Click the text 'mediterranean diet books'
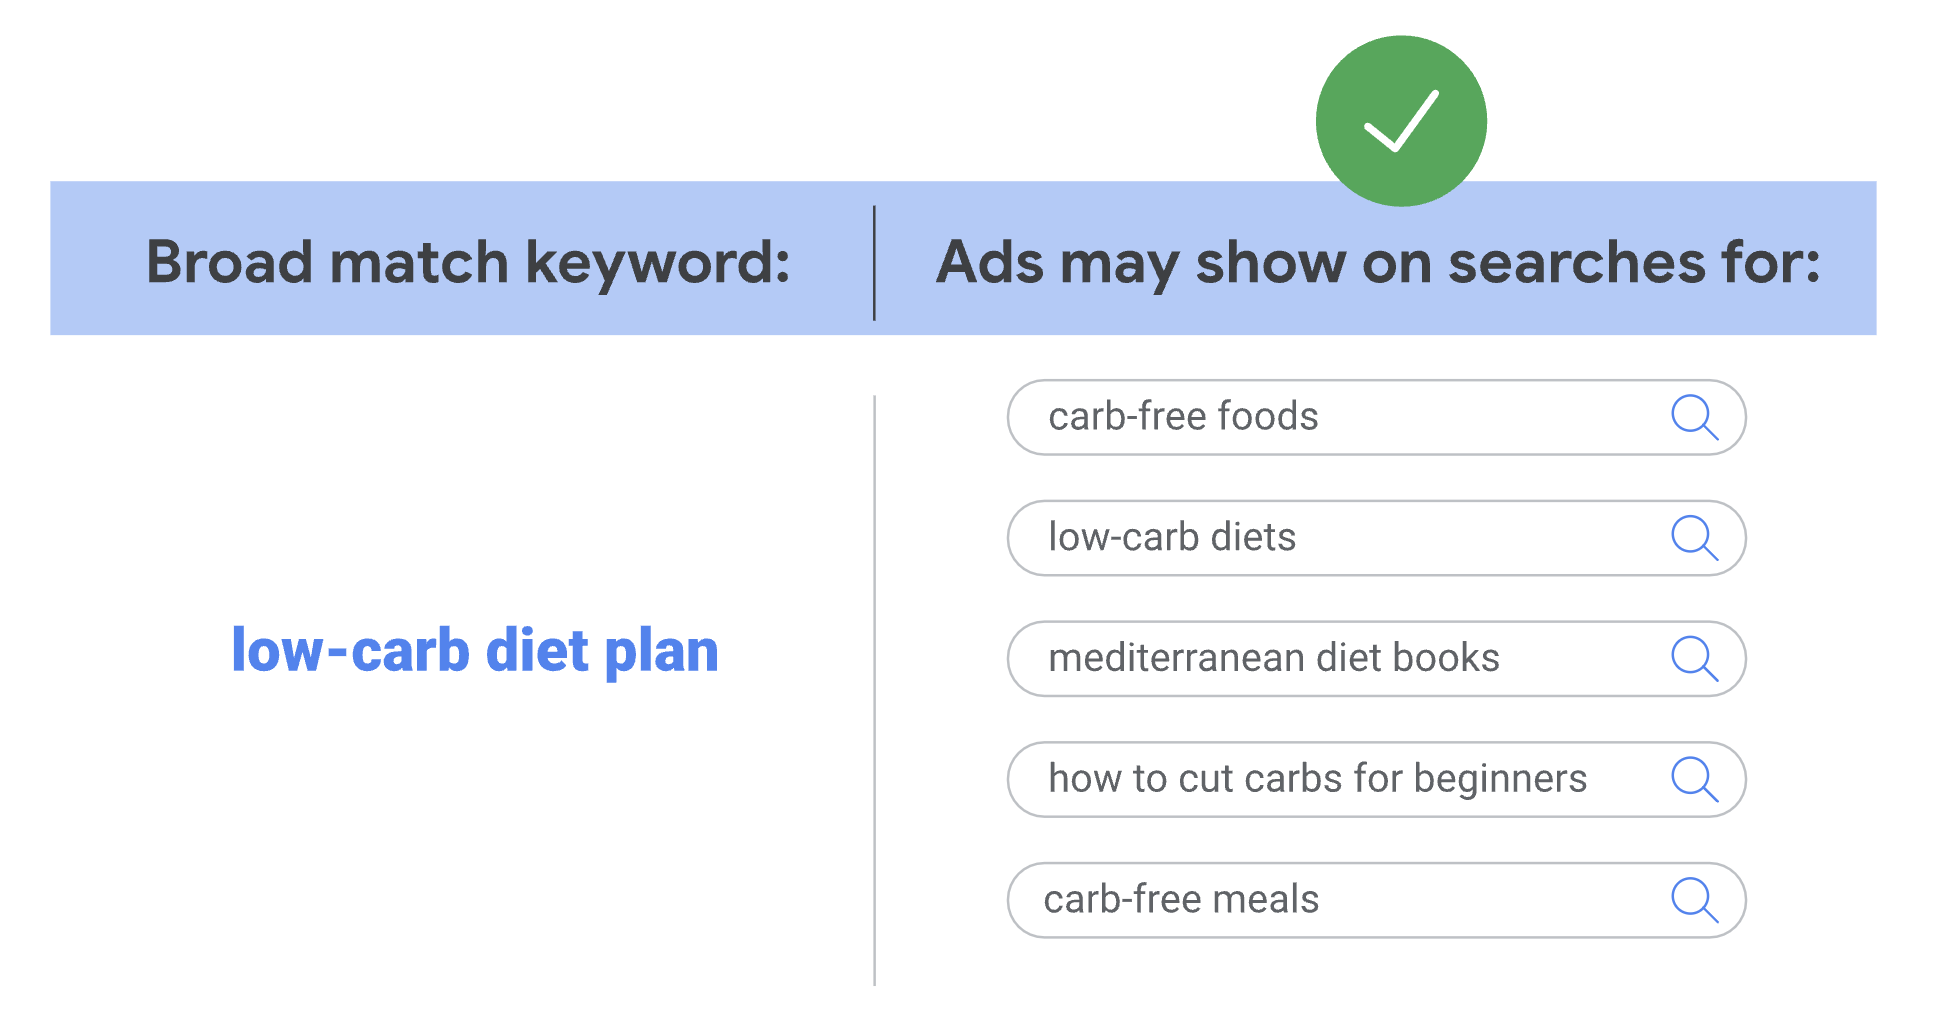The width and height of the screenshot is (1948, 1026). point(1274,658)
